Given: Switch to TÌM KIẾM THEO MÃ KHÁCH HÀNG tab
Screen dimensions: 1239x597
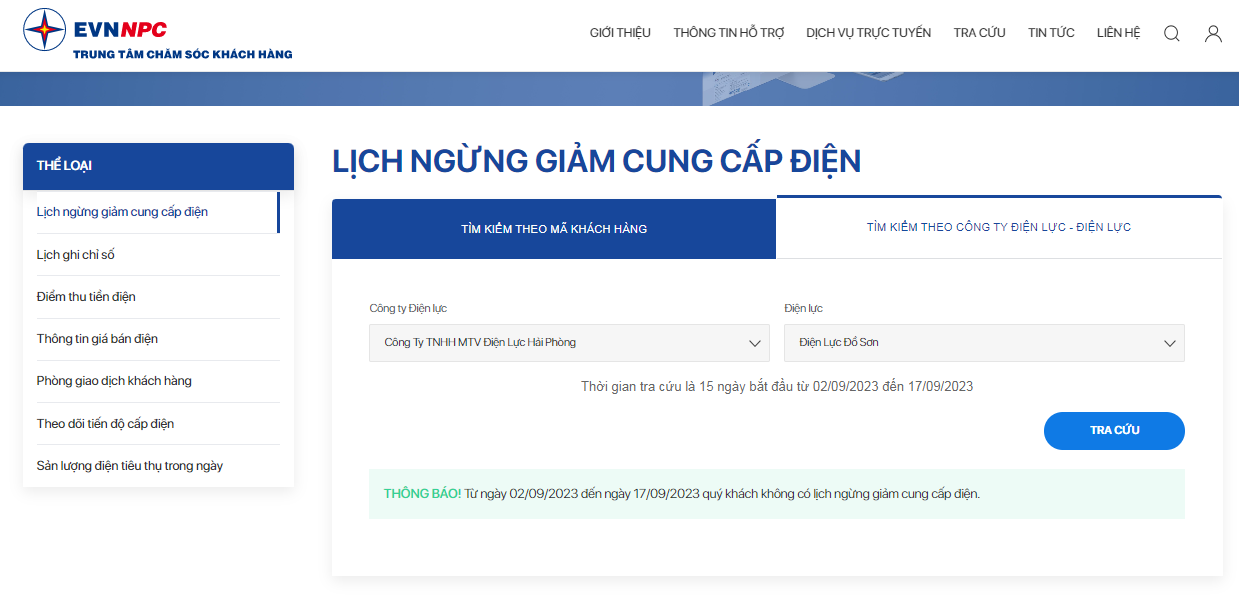Looking at the screenshot, I should coord(554,229).
